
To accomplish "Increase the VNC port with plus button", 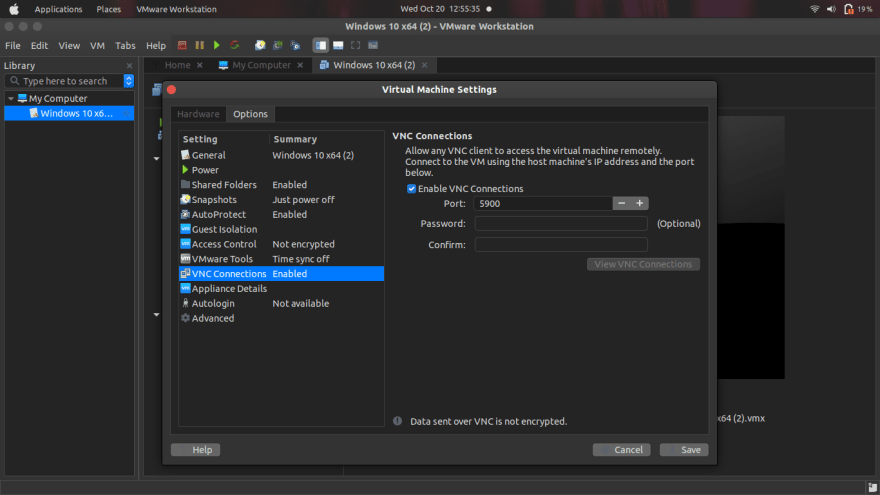I will click(x=639, y=203).
